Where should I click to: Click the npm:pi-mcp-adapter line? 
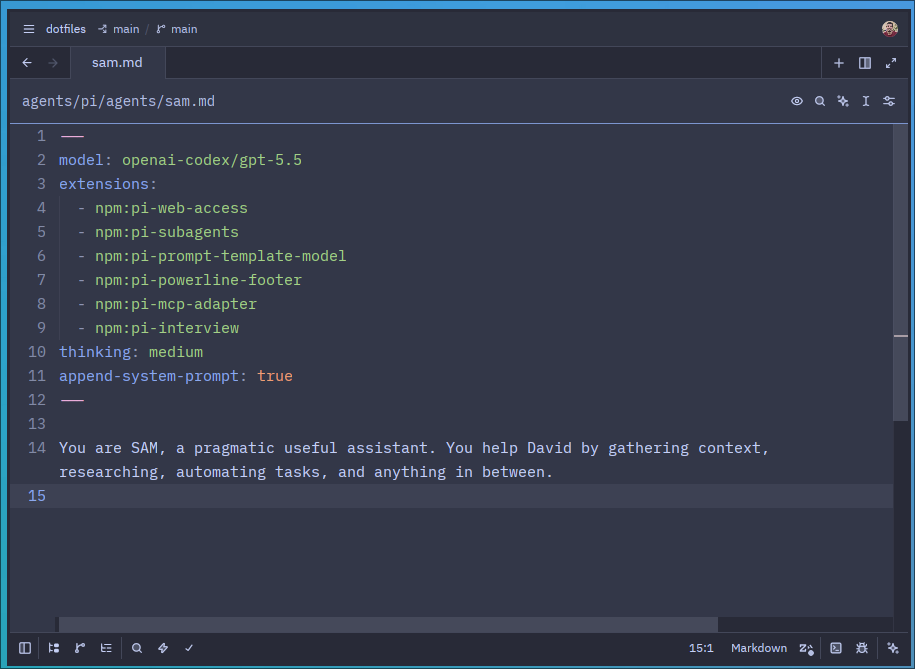pos(176,304)
